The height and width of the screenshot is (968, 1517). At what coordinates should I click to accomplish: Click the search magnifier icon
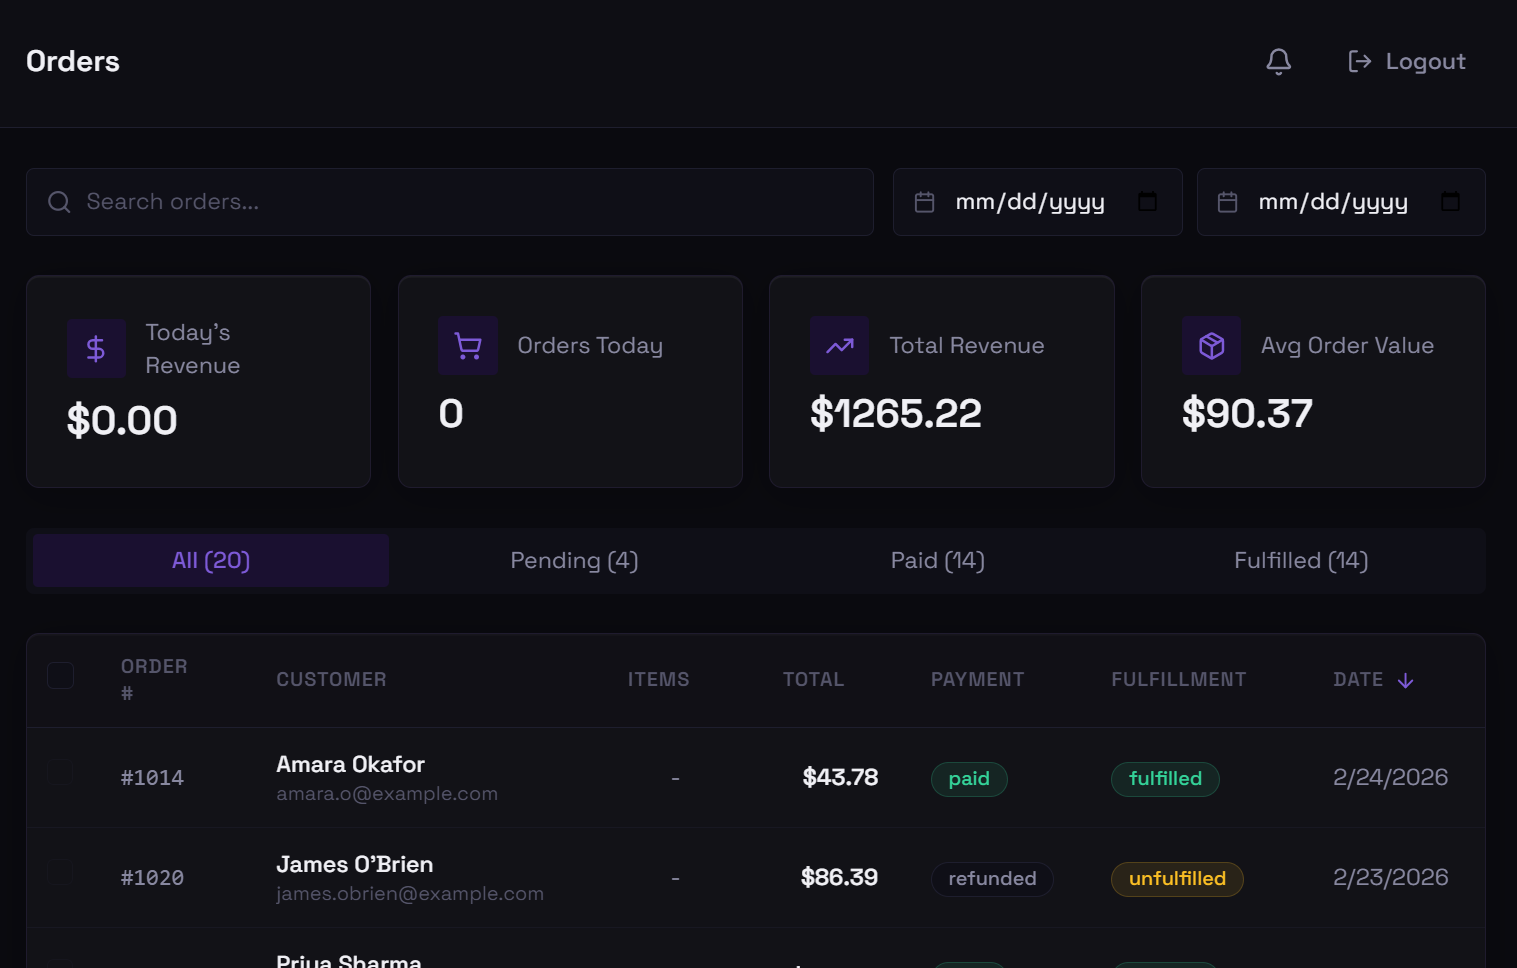pos(59,201)
